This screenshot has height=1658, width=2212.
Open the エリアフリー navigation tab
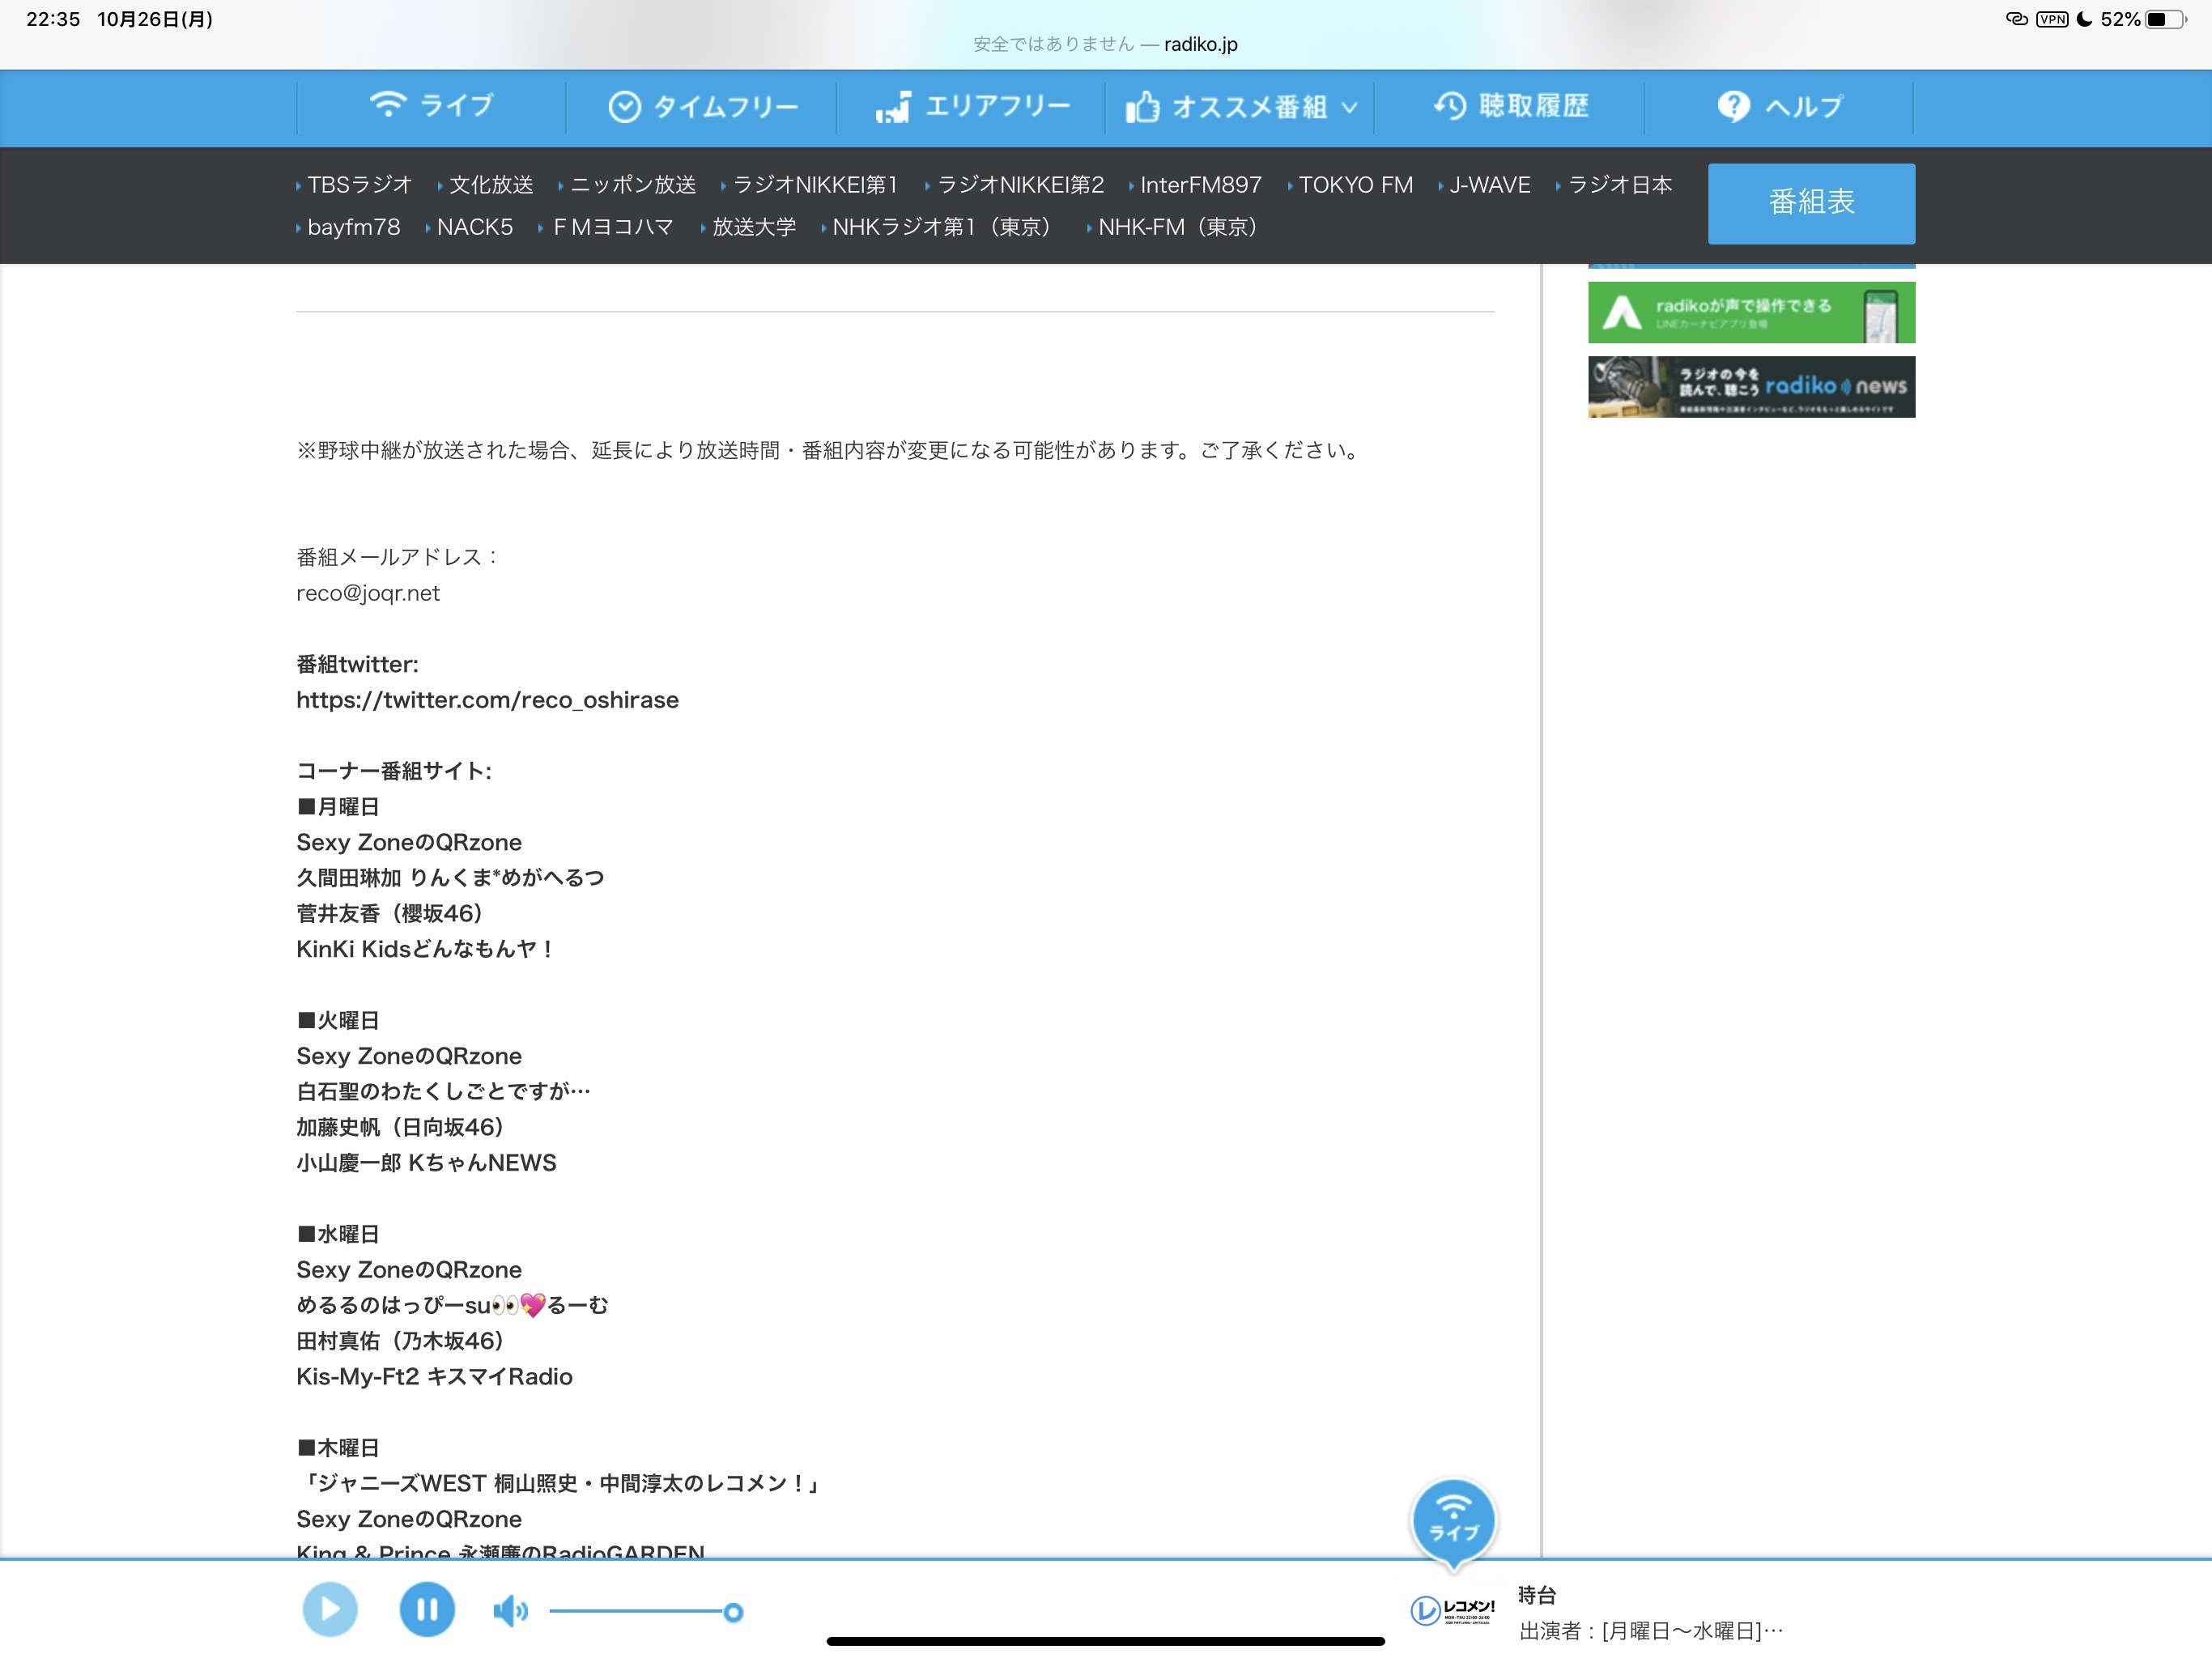pyautogui.click(x=971, y=106)
